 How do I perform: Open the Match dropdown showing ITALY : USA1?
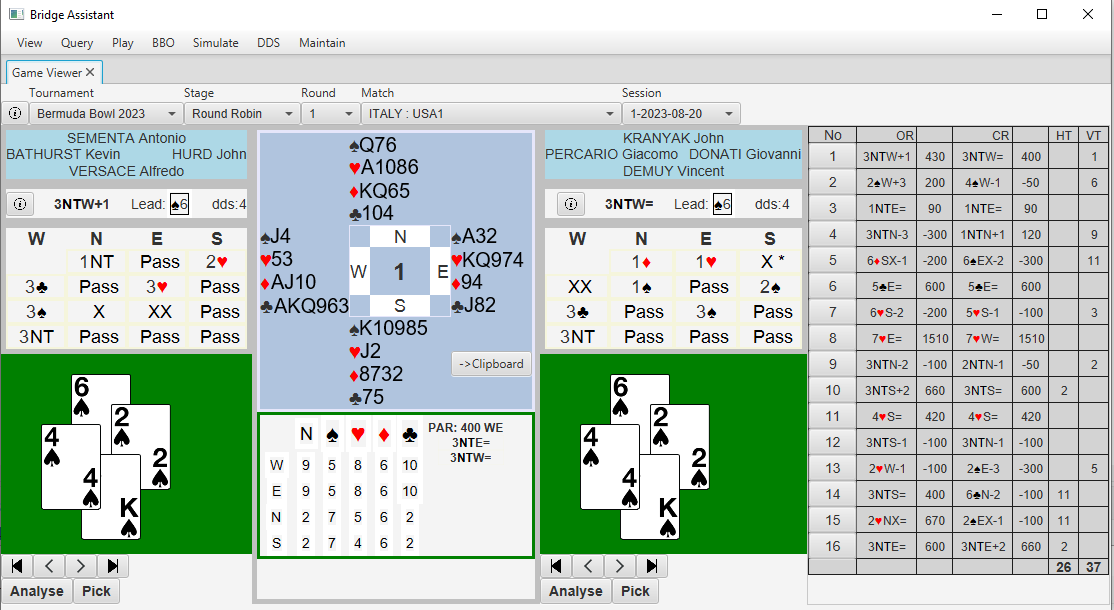coord(489,114)
